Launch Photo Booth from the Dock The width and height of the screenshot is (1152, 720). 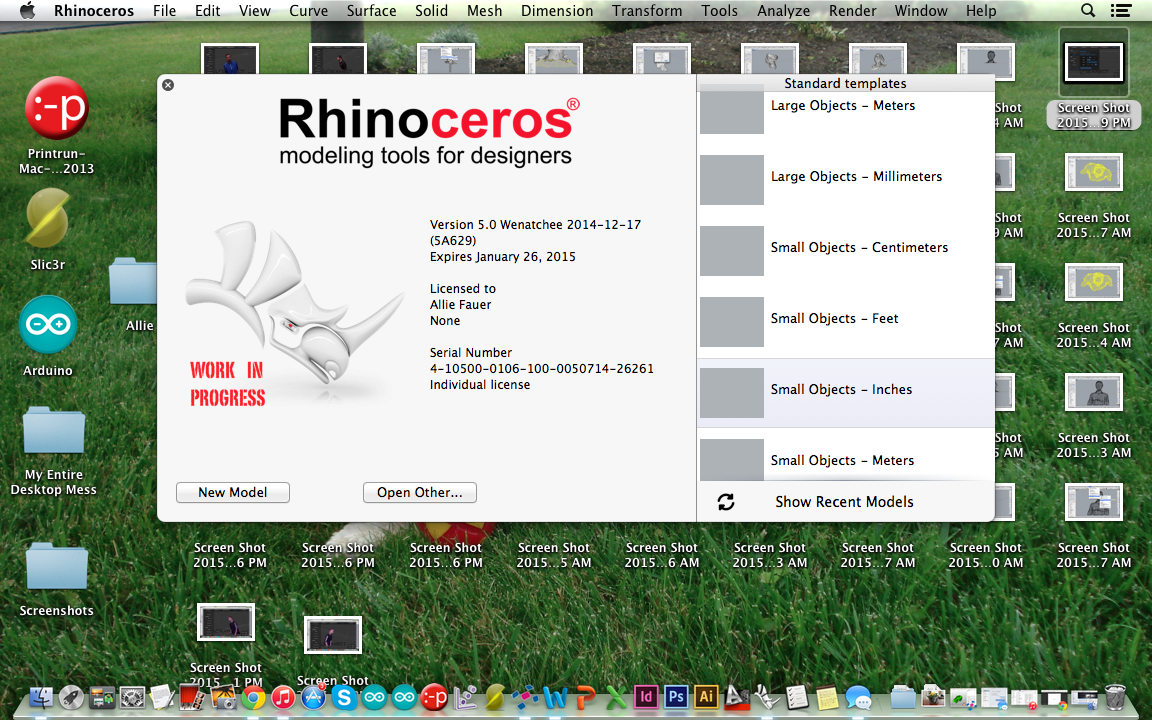point(192,698)
